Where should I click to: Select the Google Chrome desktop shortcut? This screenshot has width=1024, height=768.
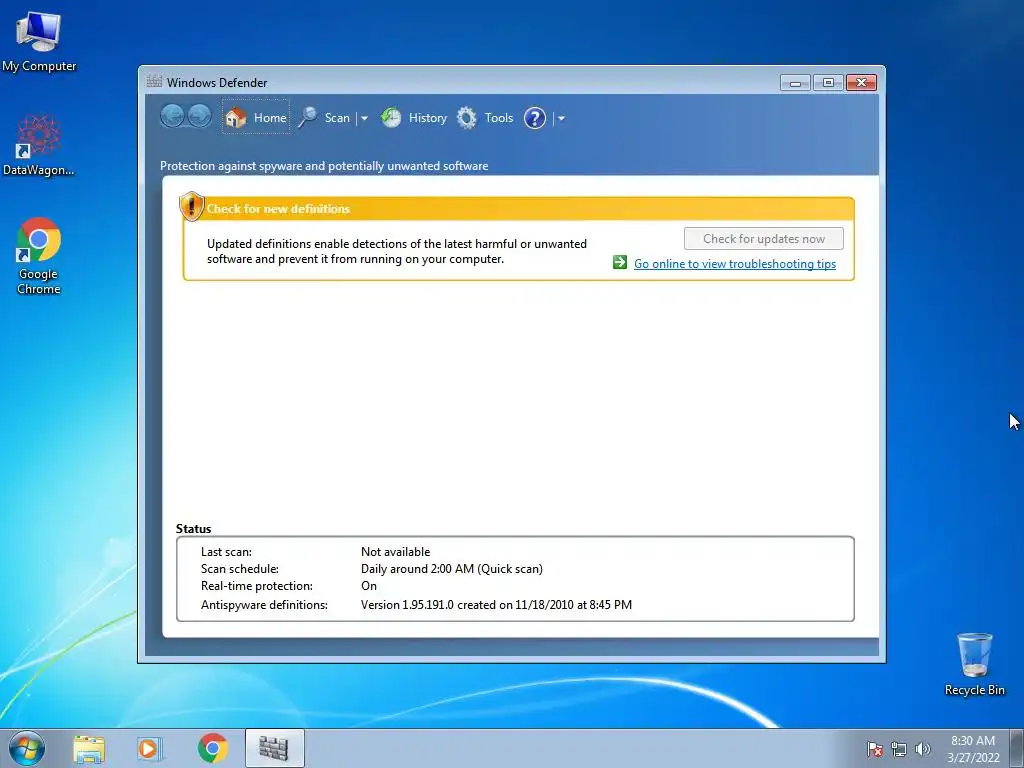click(x=39, y=256)
